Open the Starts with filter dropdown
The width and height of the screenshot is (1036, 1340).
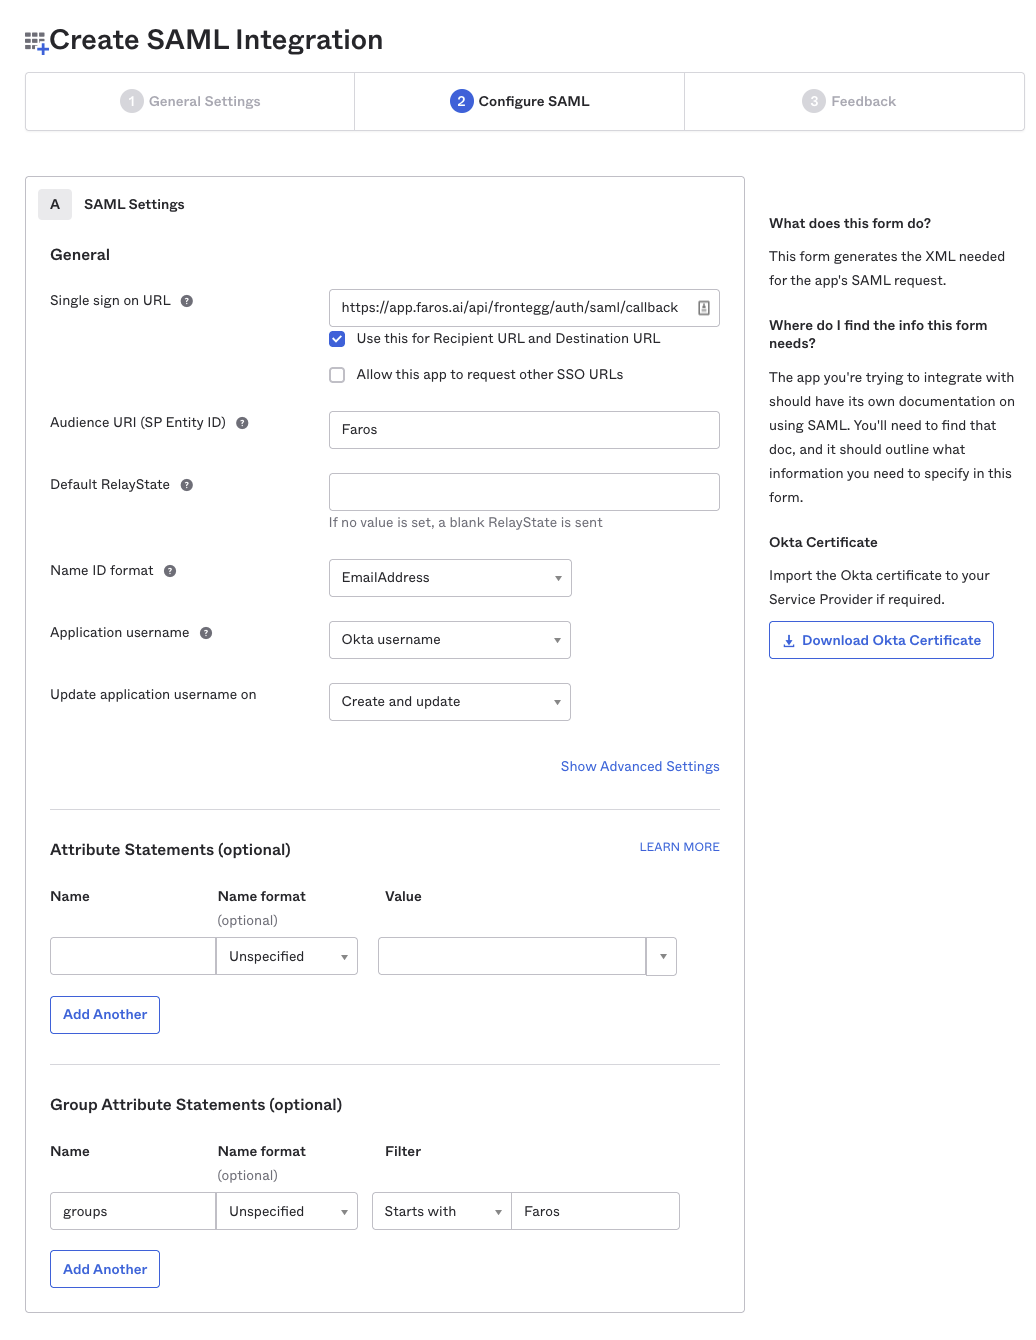click(x=442, y=1211)
